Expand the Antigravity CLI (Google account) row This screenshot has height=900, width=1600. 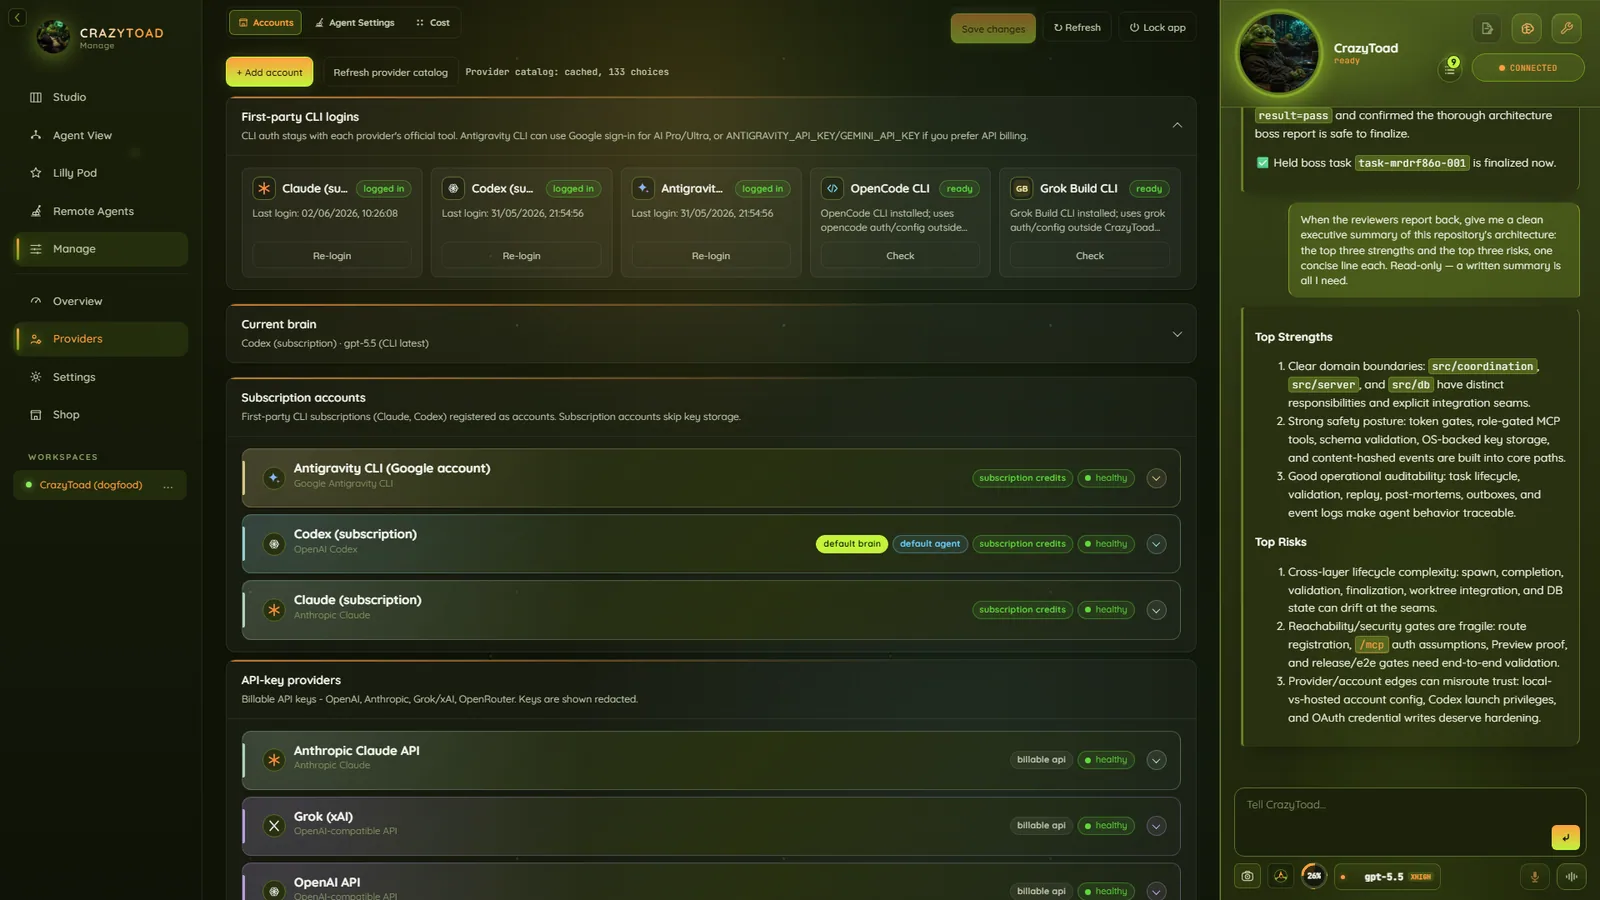pyautogui.click(x=1156, y=478)
